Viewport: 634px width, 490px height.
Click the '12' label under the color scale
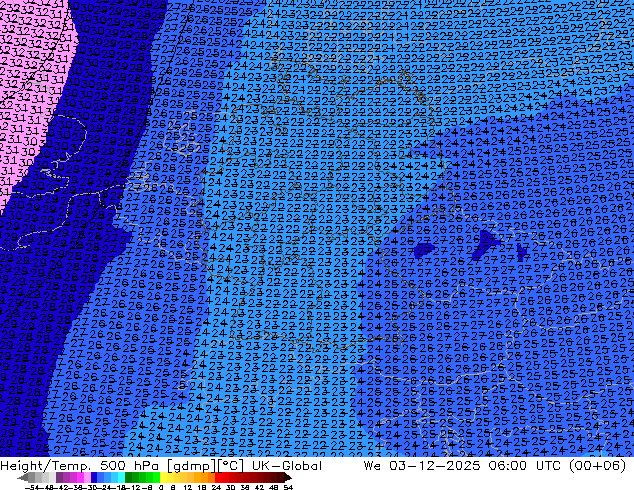pos(187,487)
